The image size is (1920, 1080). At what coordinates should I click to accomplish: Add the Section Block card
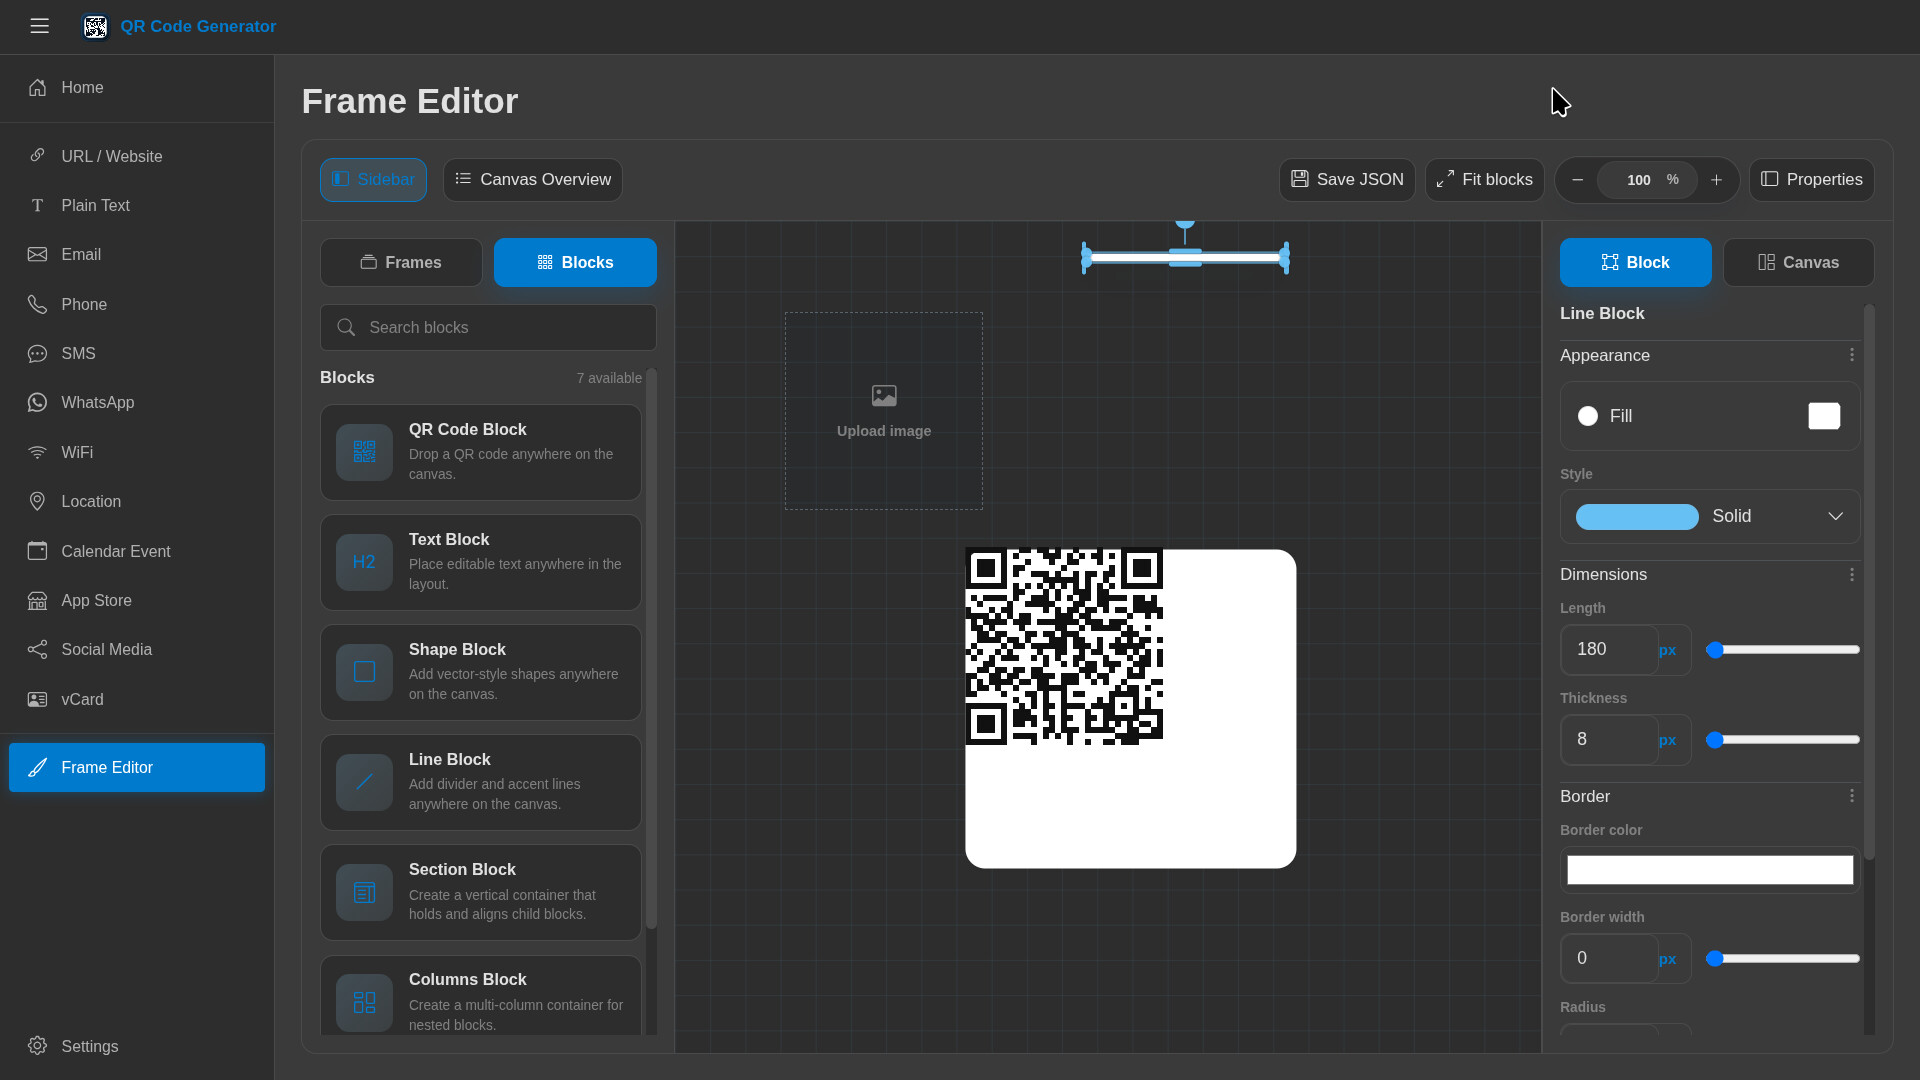click(481, 892)
